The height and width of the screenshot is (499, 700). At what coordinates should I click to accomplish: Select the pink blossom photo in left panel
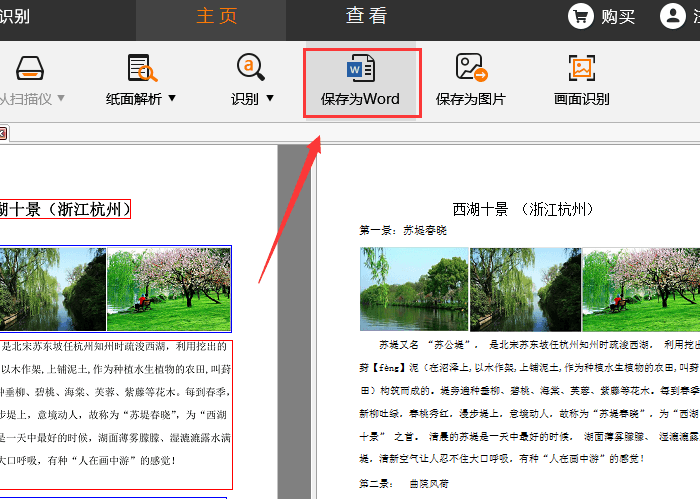168,288
